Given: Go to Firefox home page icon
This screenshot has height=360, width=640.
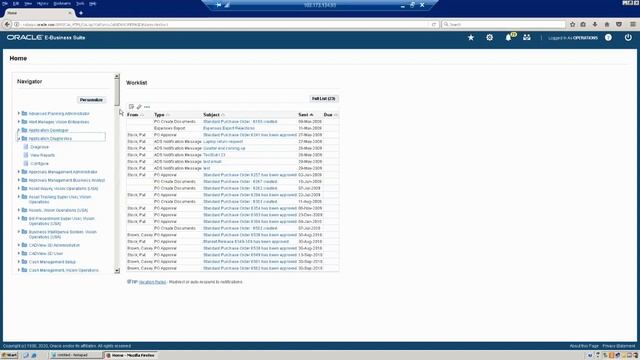Looking at the screenshot, I should tap(607, 24).
